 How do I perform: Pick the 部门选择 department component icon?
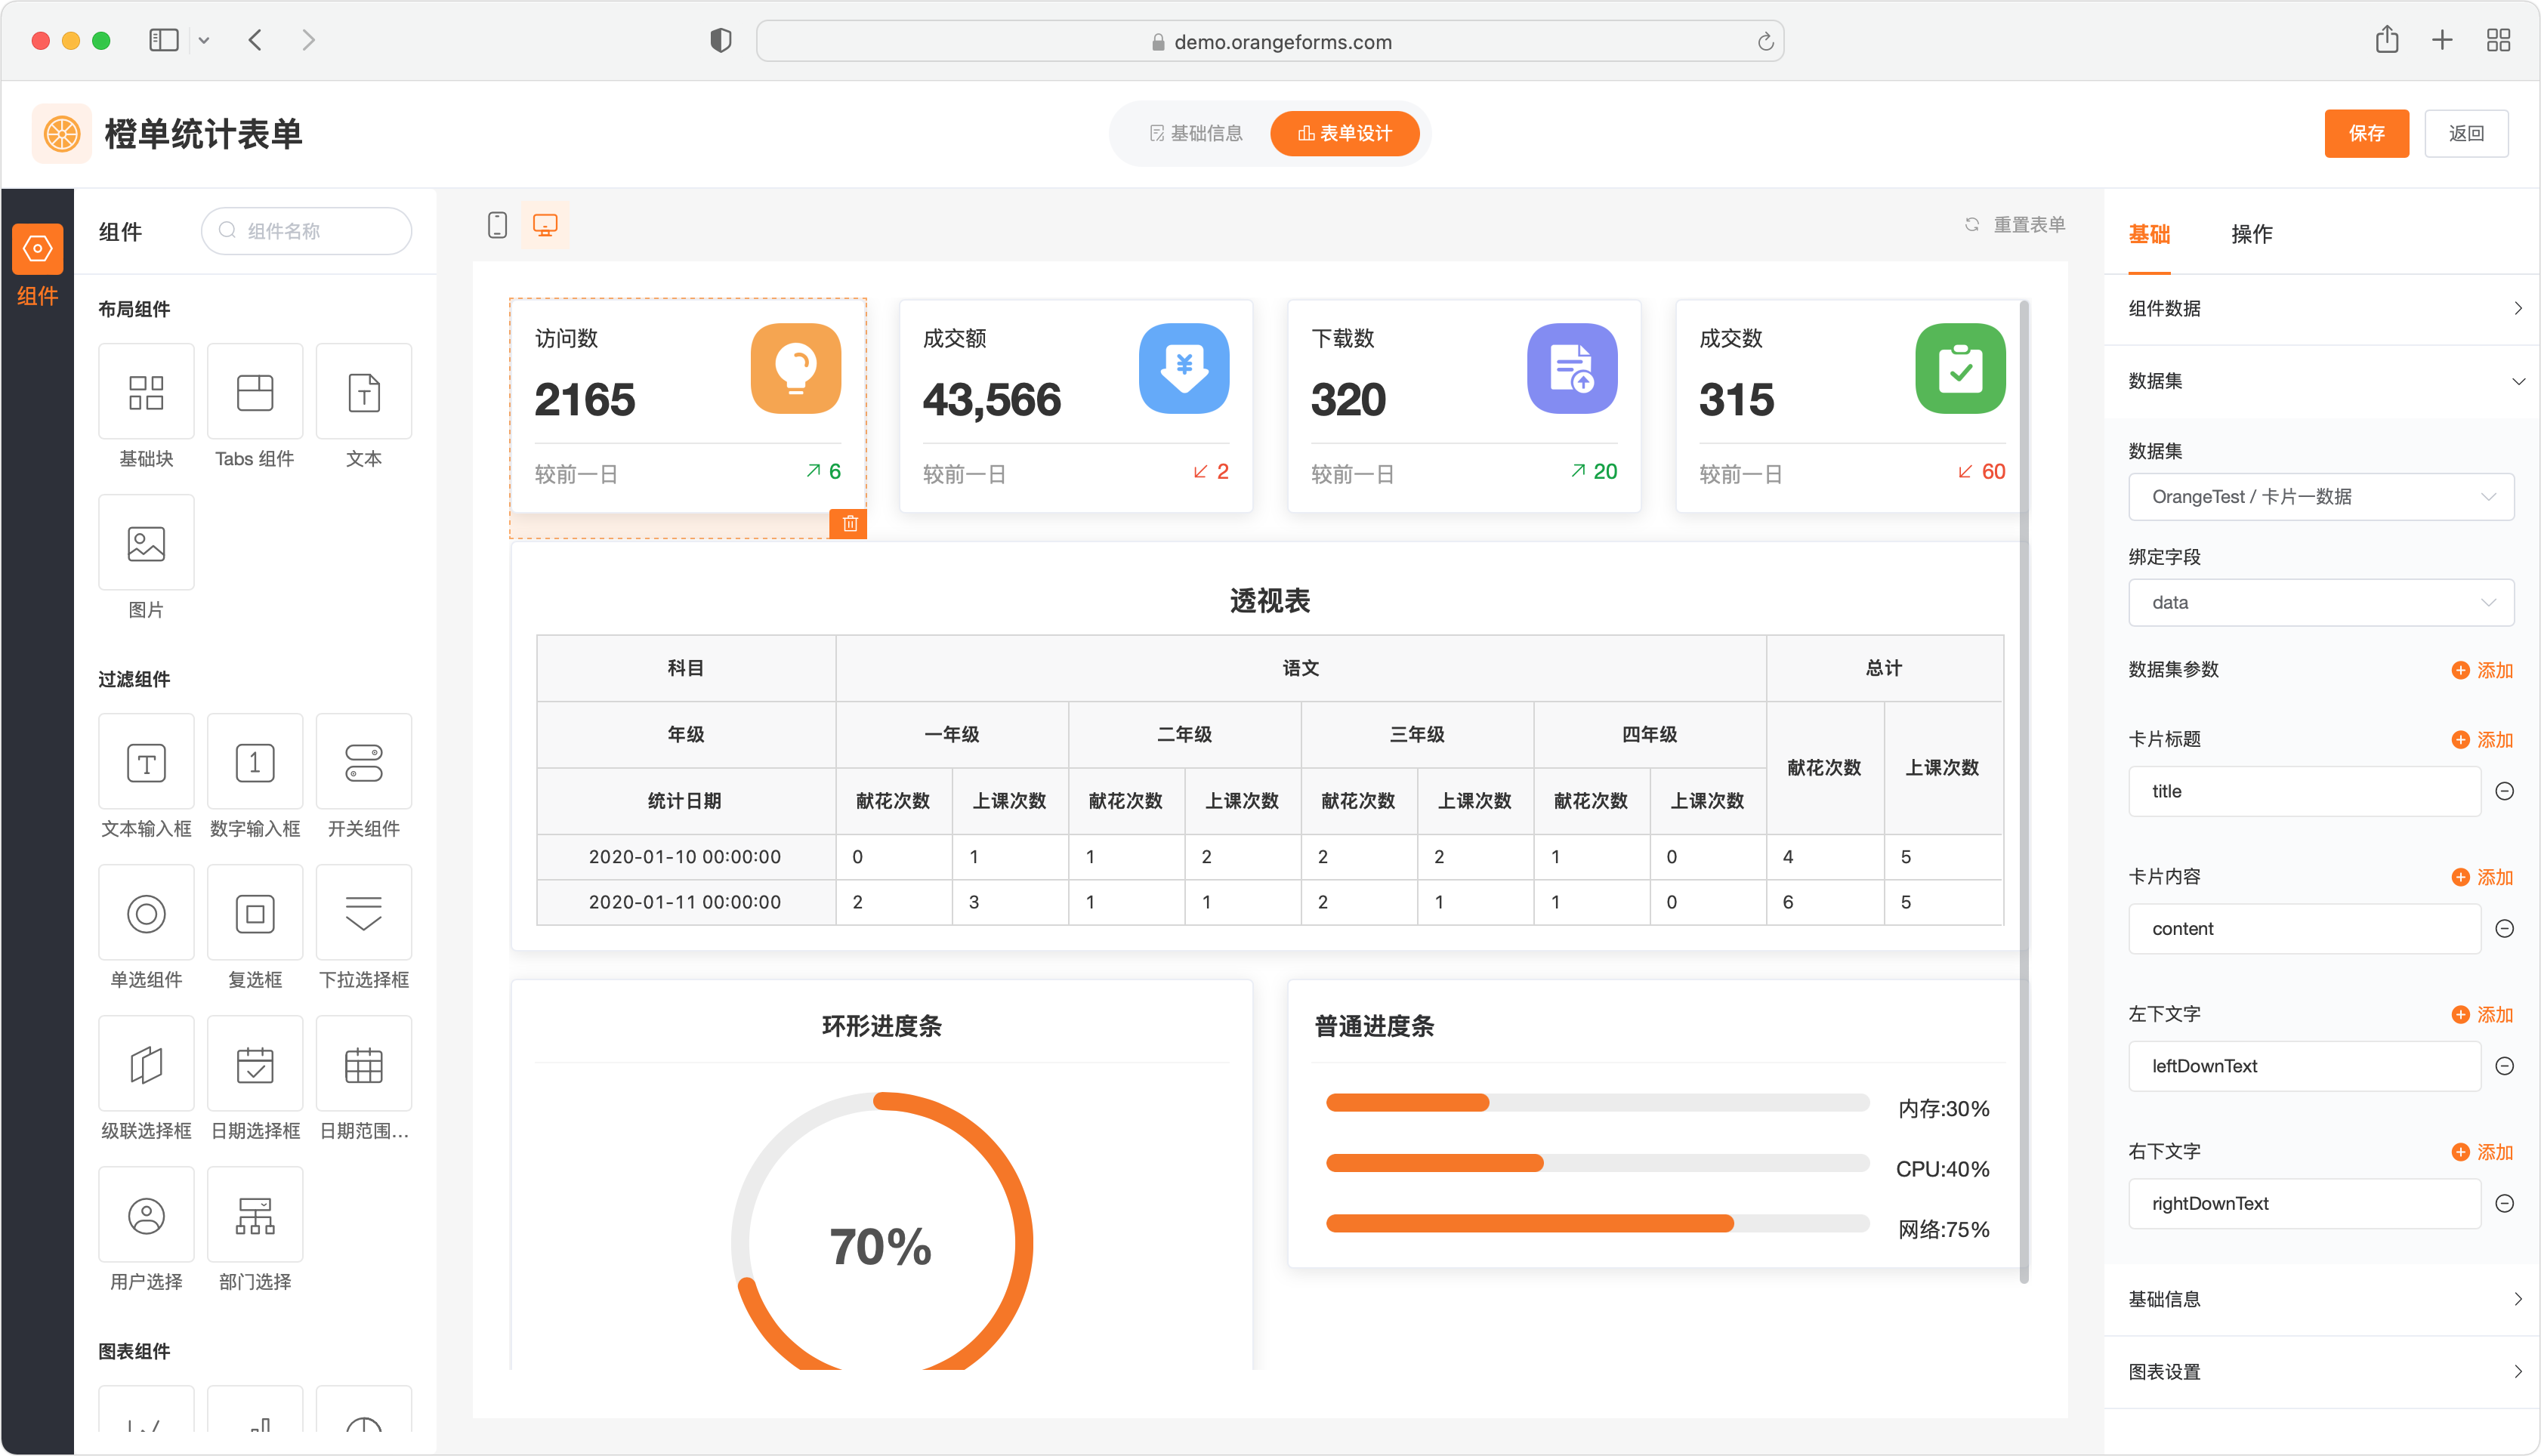point(255,1216)
